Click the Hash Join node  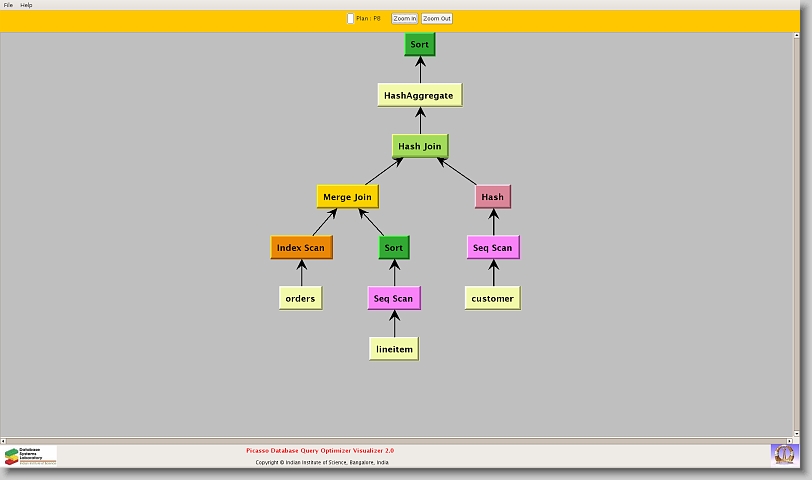[419, 146]
